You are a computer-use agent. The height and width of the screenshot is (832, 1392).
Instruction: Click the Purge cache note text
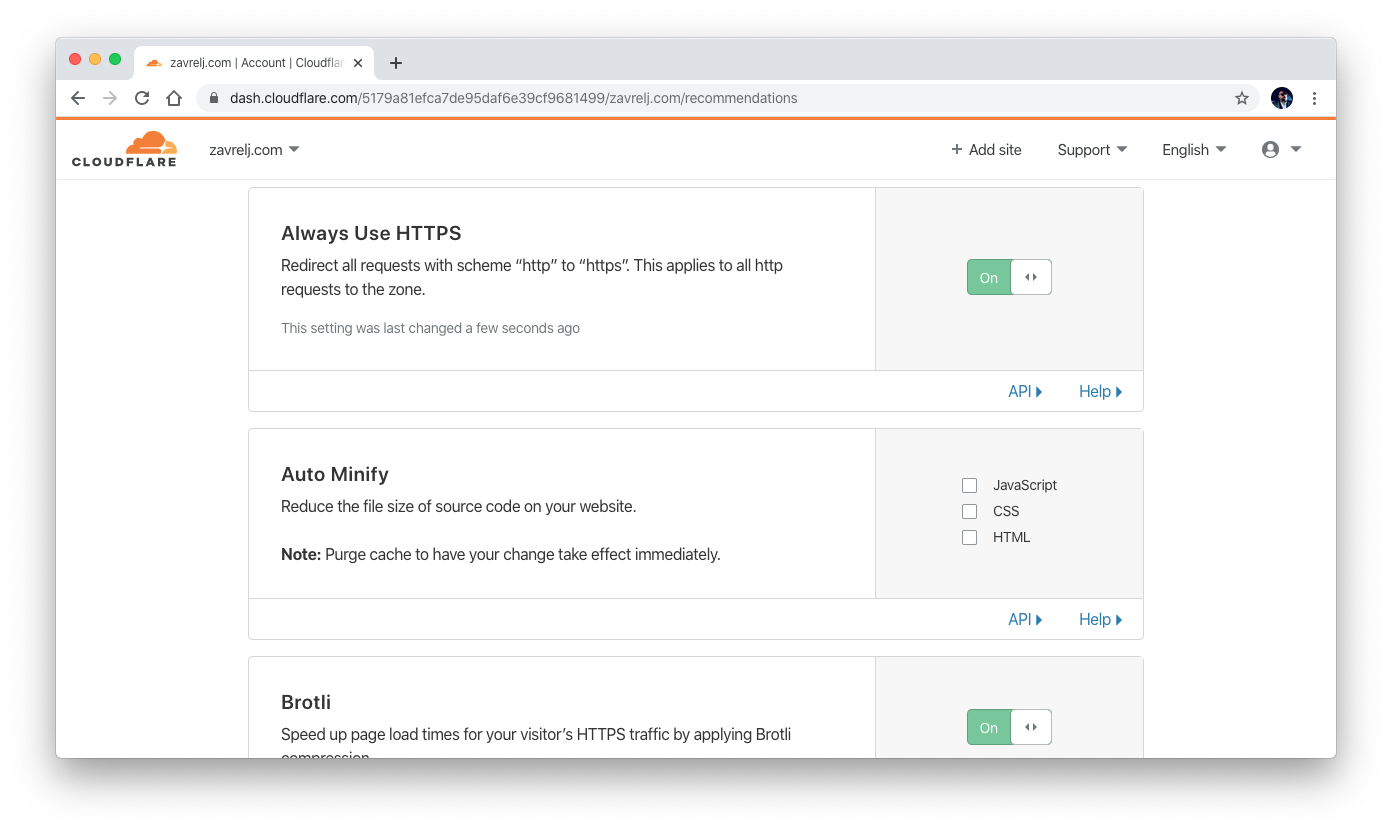[501, 554]
